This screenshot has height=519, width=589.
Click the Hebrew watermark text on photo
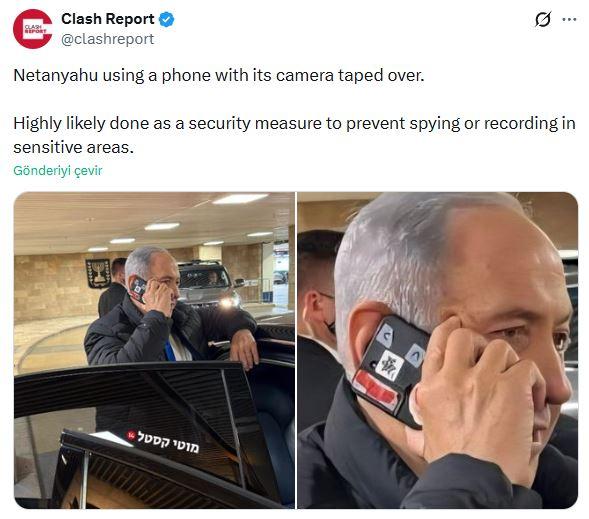[168, 442]
